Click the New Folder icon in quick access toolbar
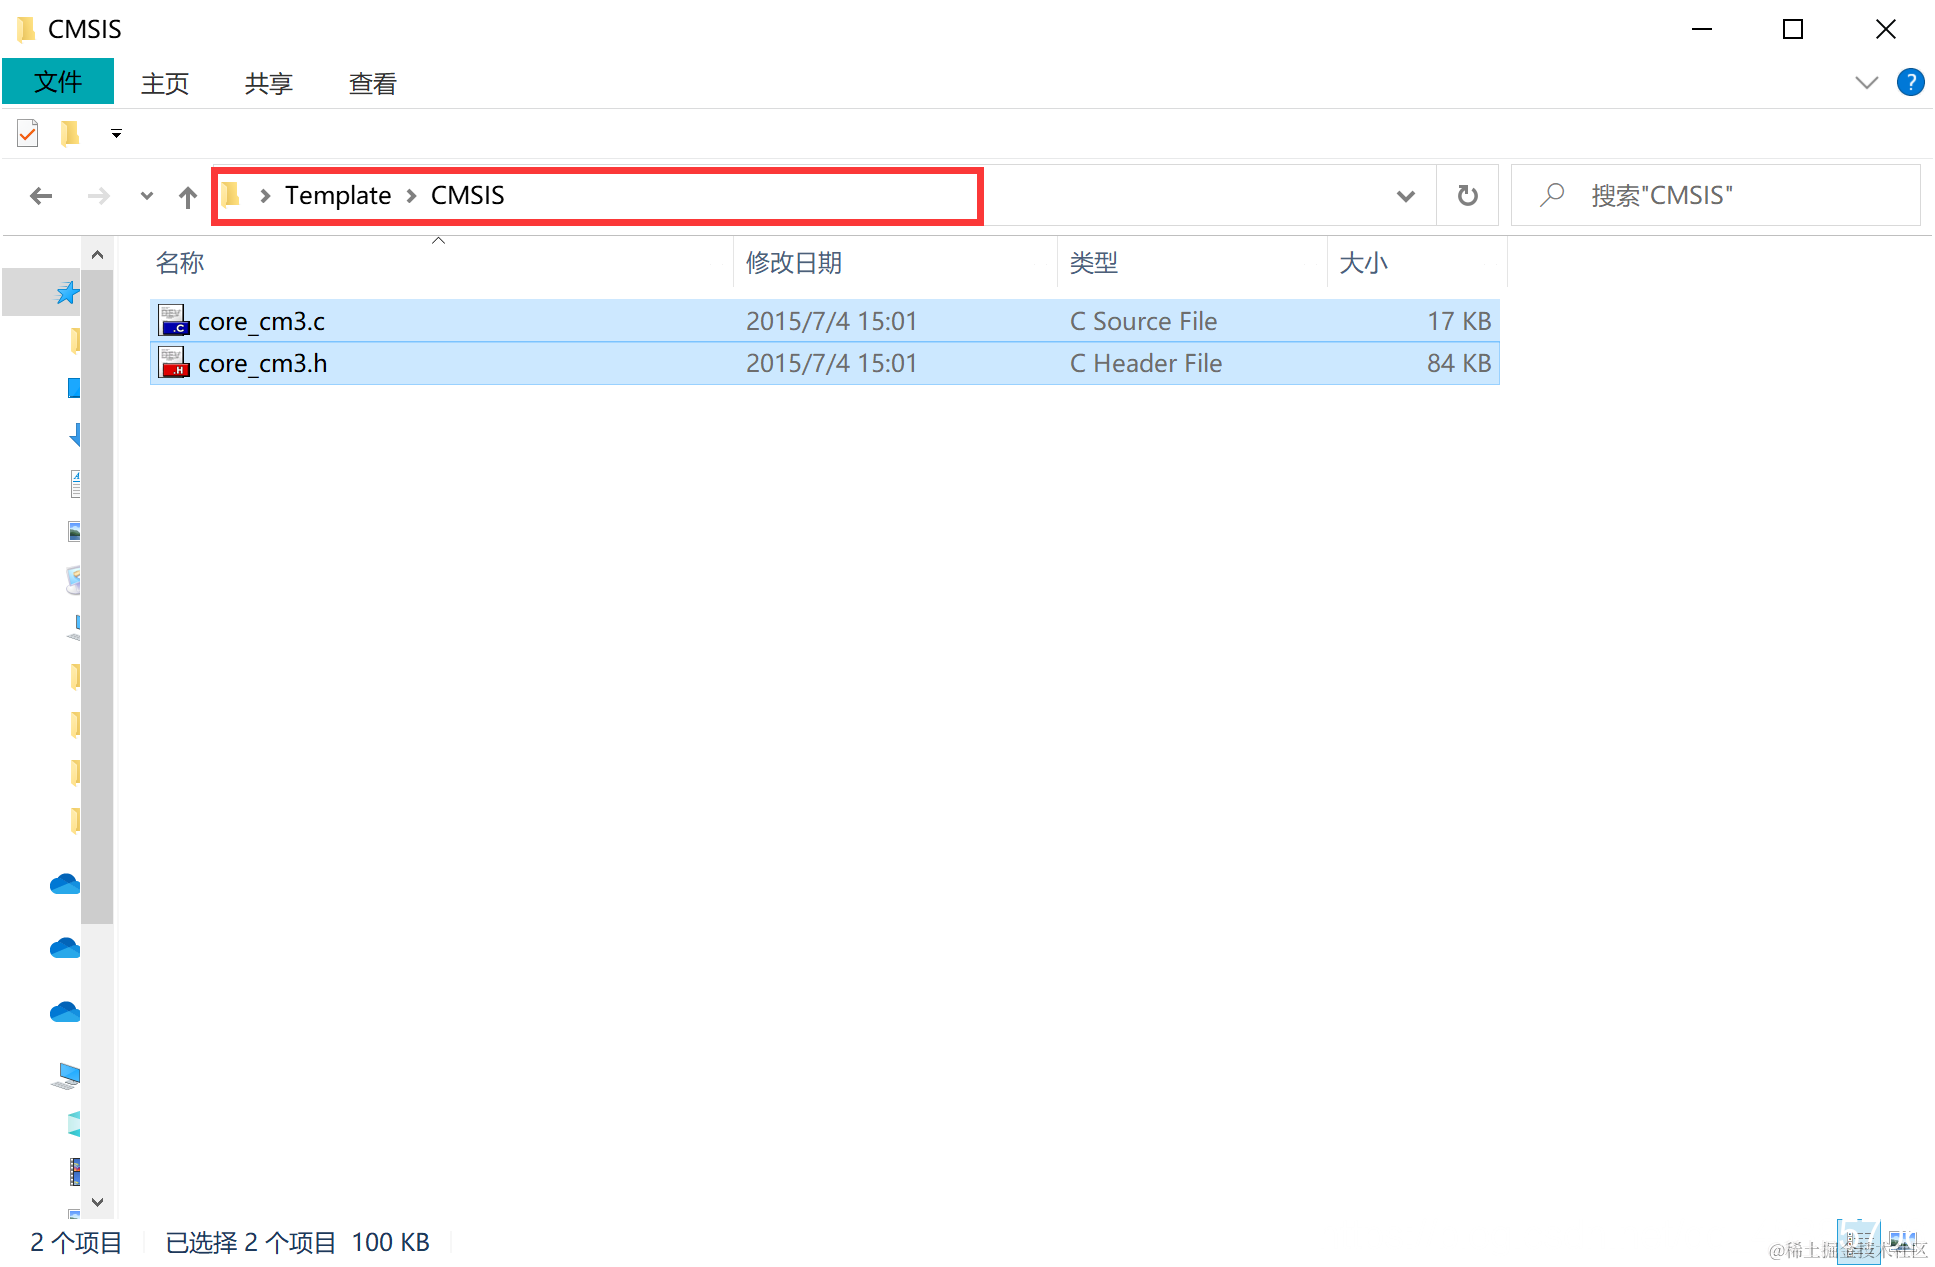 point(70,133)
